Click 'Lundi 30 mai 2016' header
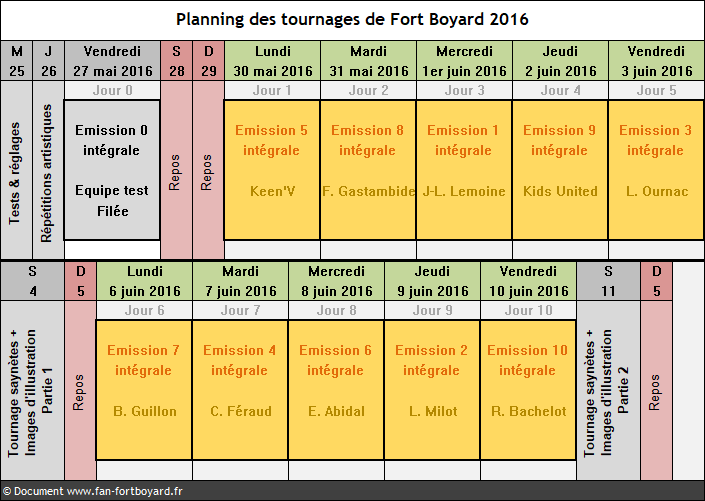 272,61
